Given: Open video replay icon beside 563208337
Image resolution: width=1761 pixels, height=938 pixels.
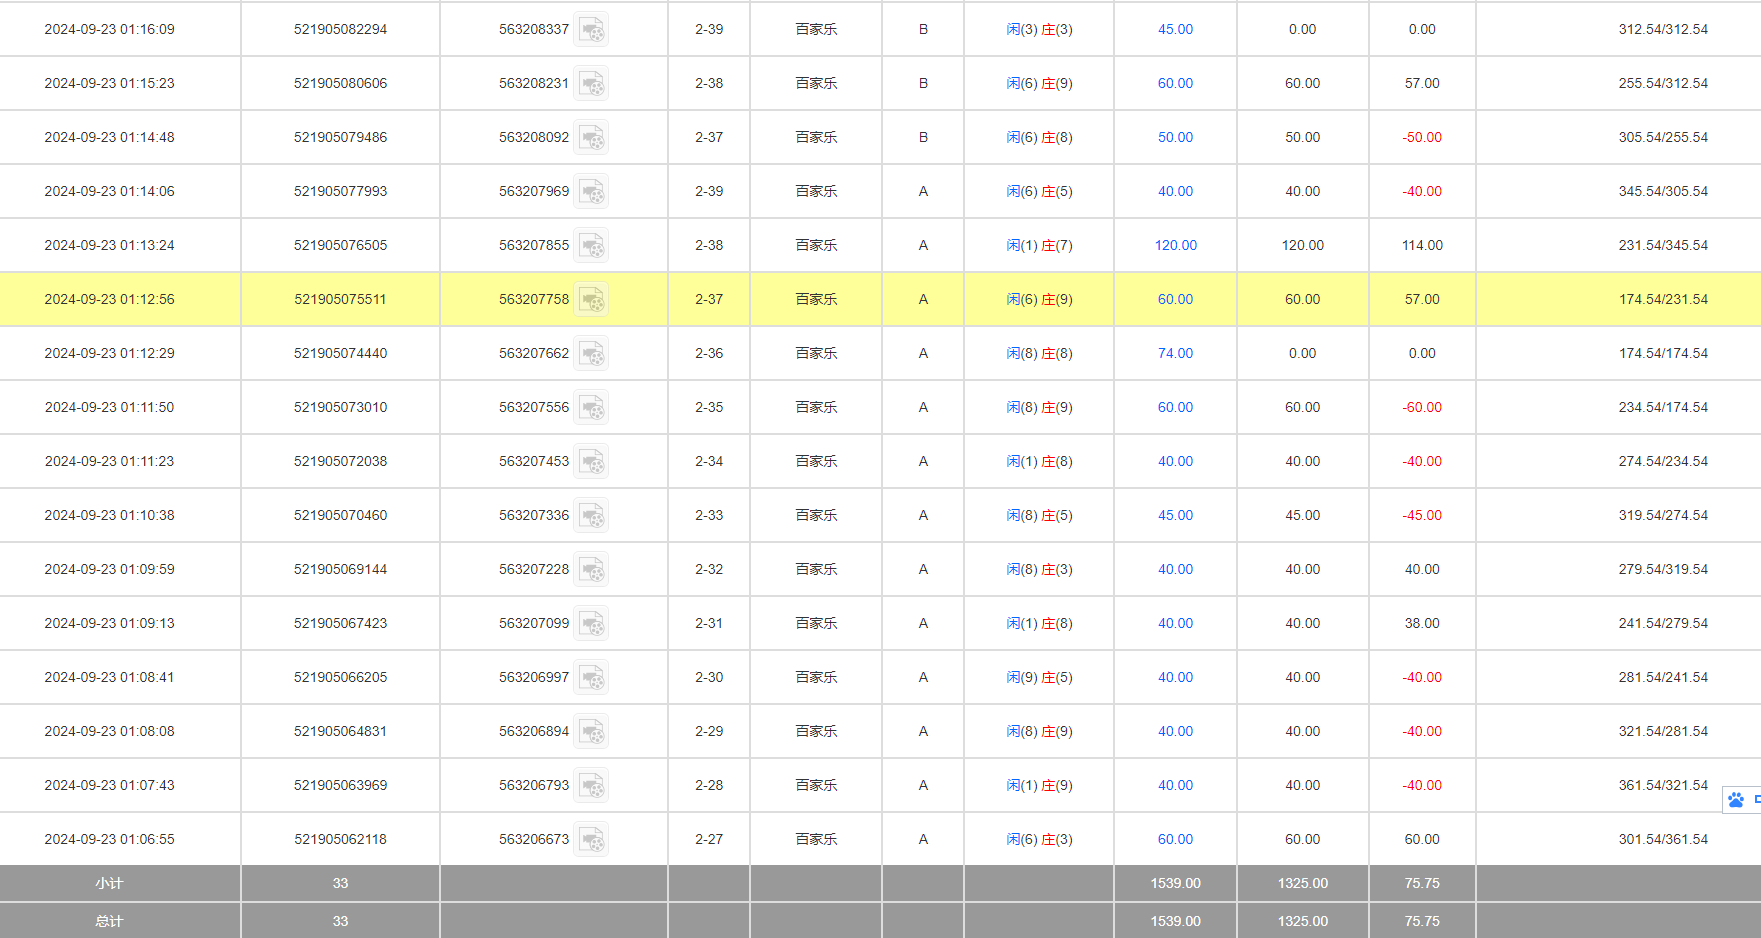Looking at the screenshot, I should point(591,30).
